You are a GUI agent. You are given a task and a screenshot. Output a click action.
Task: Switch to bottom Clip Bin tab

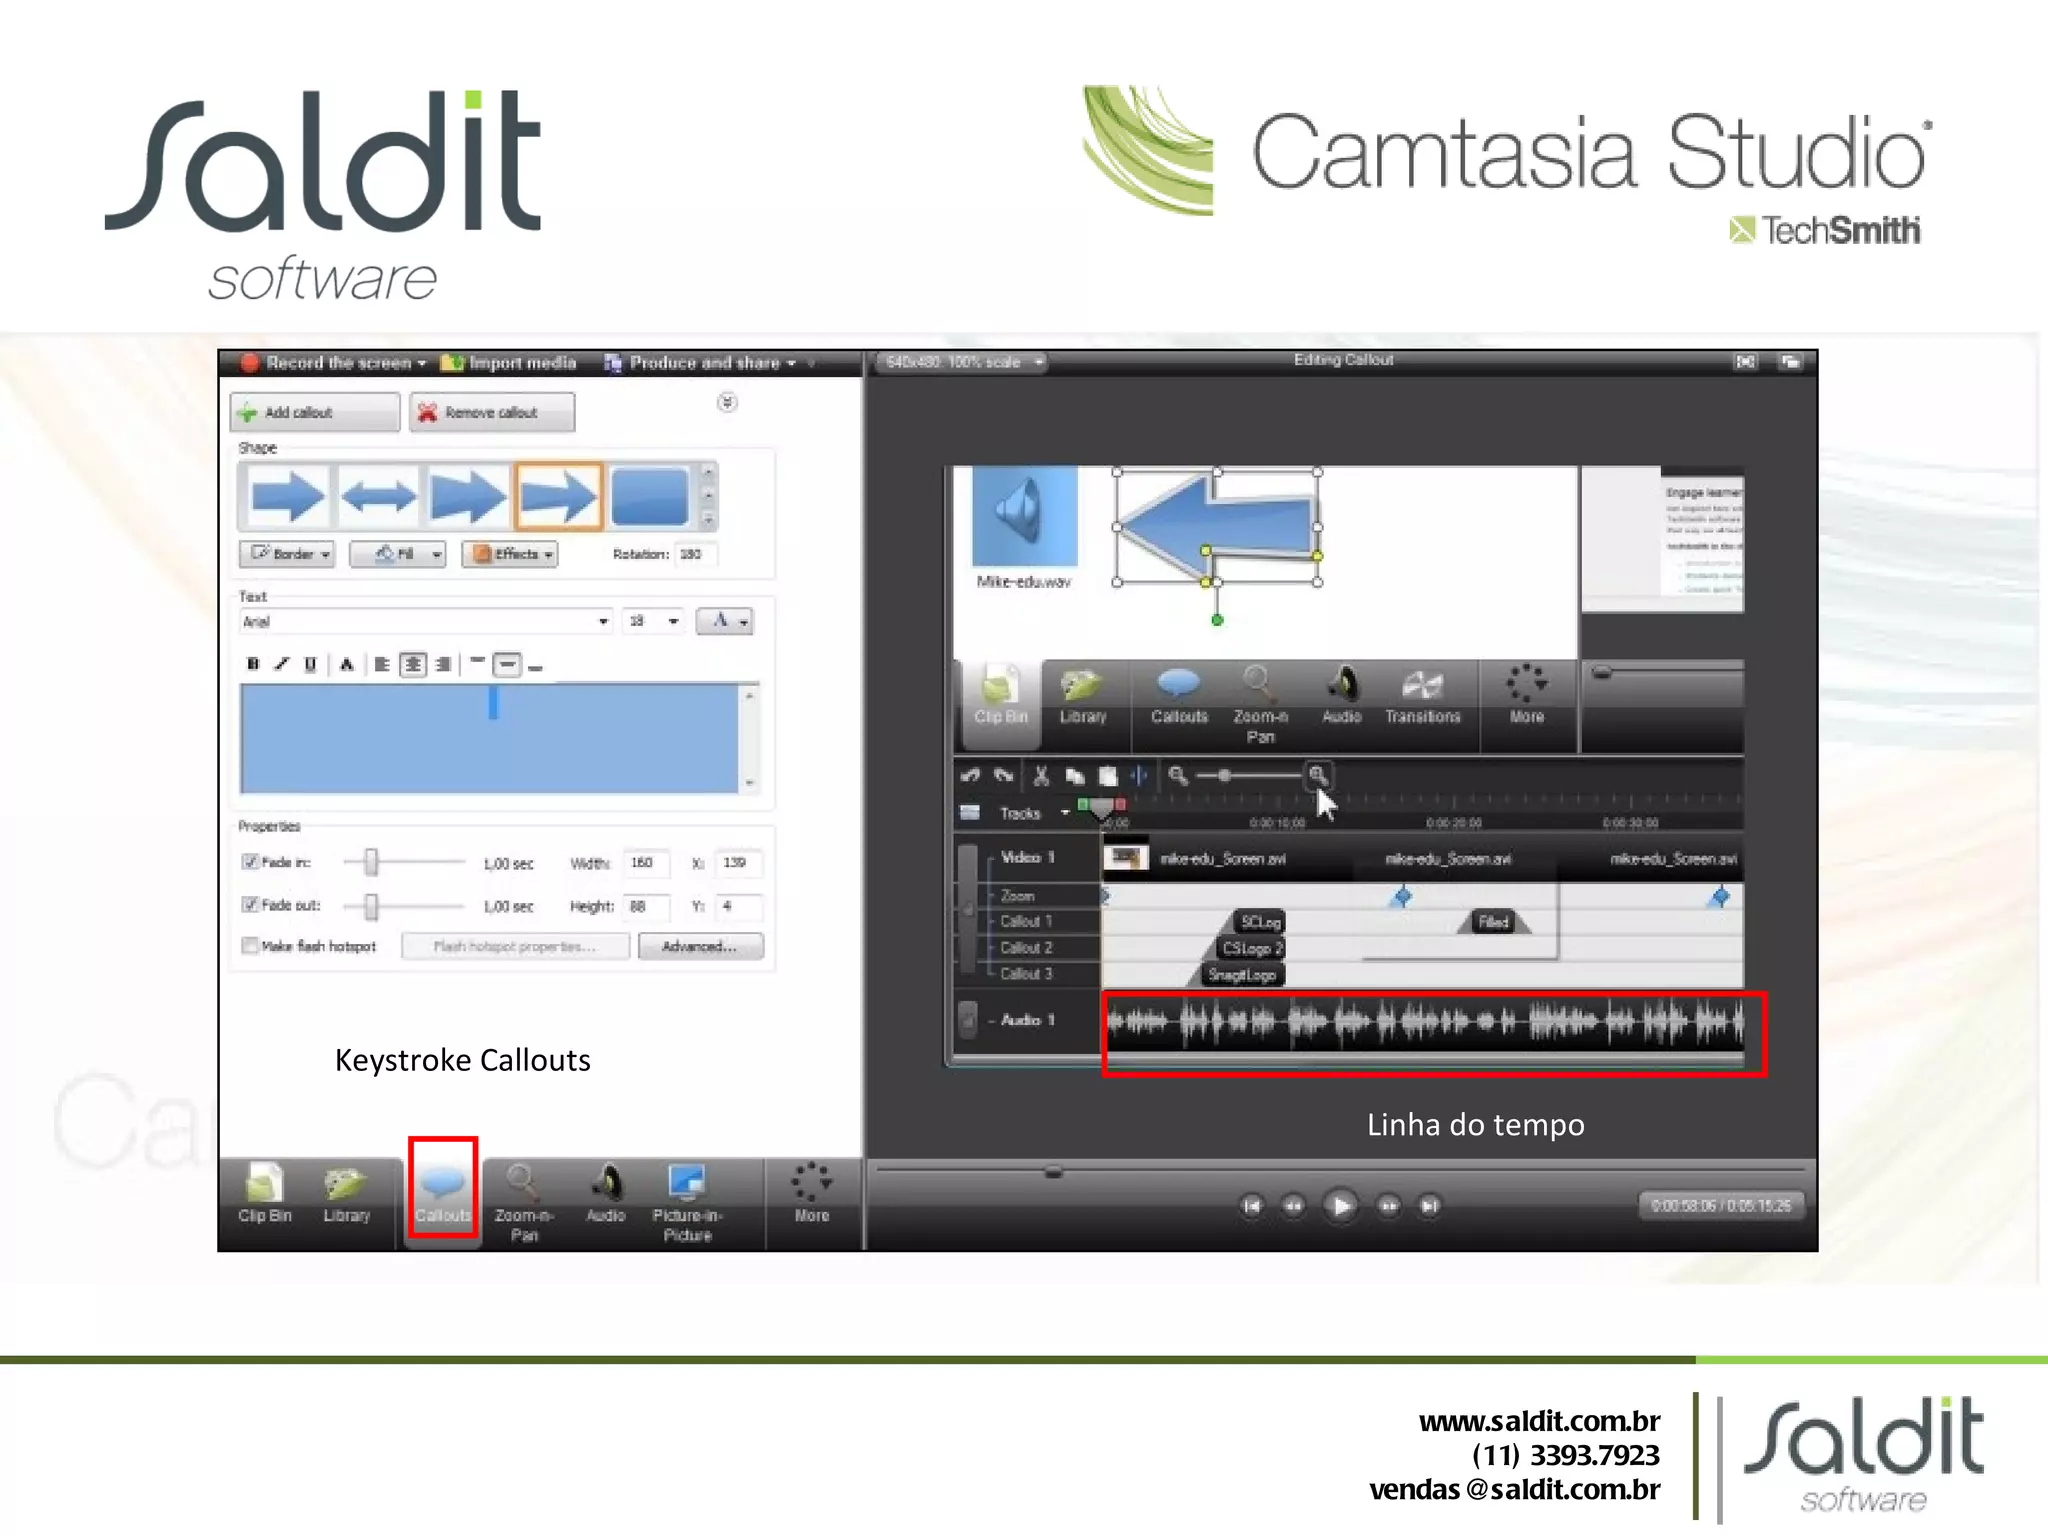(x=264, y=1193)
